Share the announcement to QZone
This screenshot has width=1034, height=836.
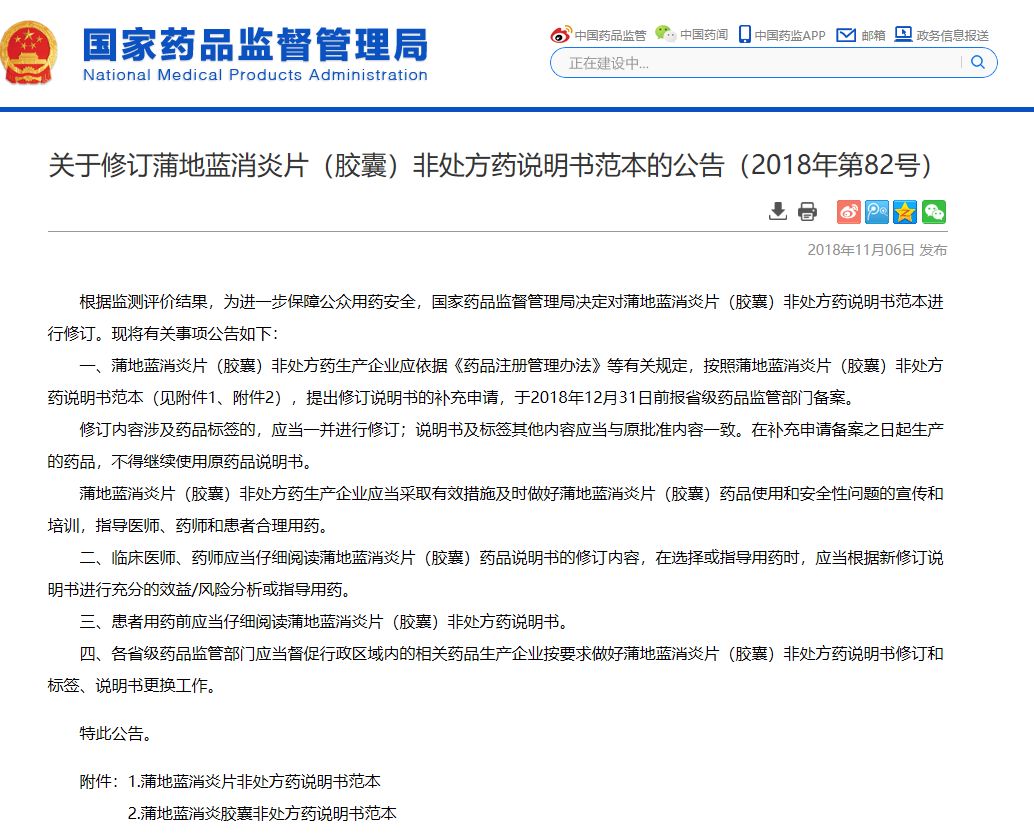pyautogui.click(x=904, y=211)
